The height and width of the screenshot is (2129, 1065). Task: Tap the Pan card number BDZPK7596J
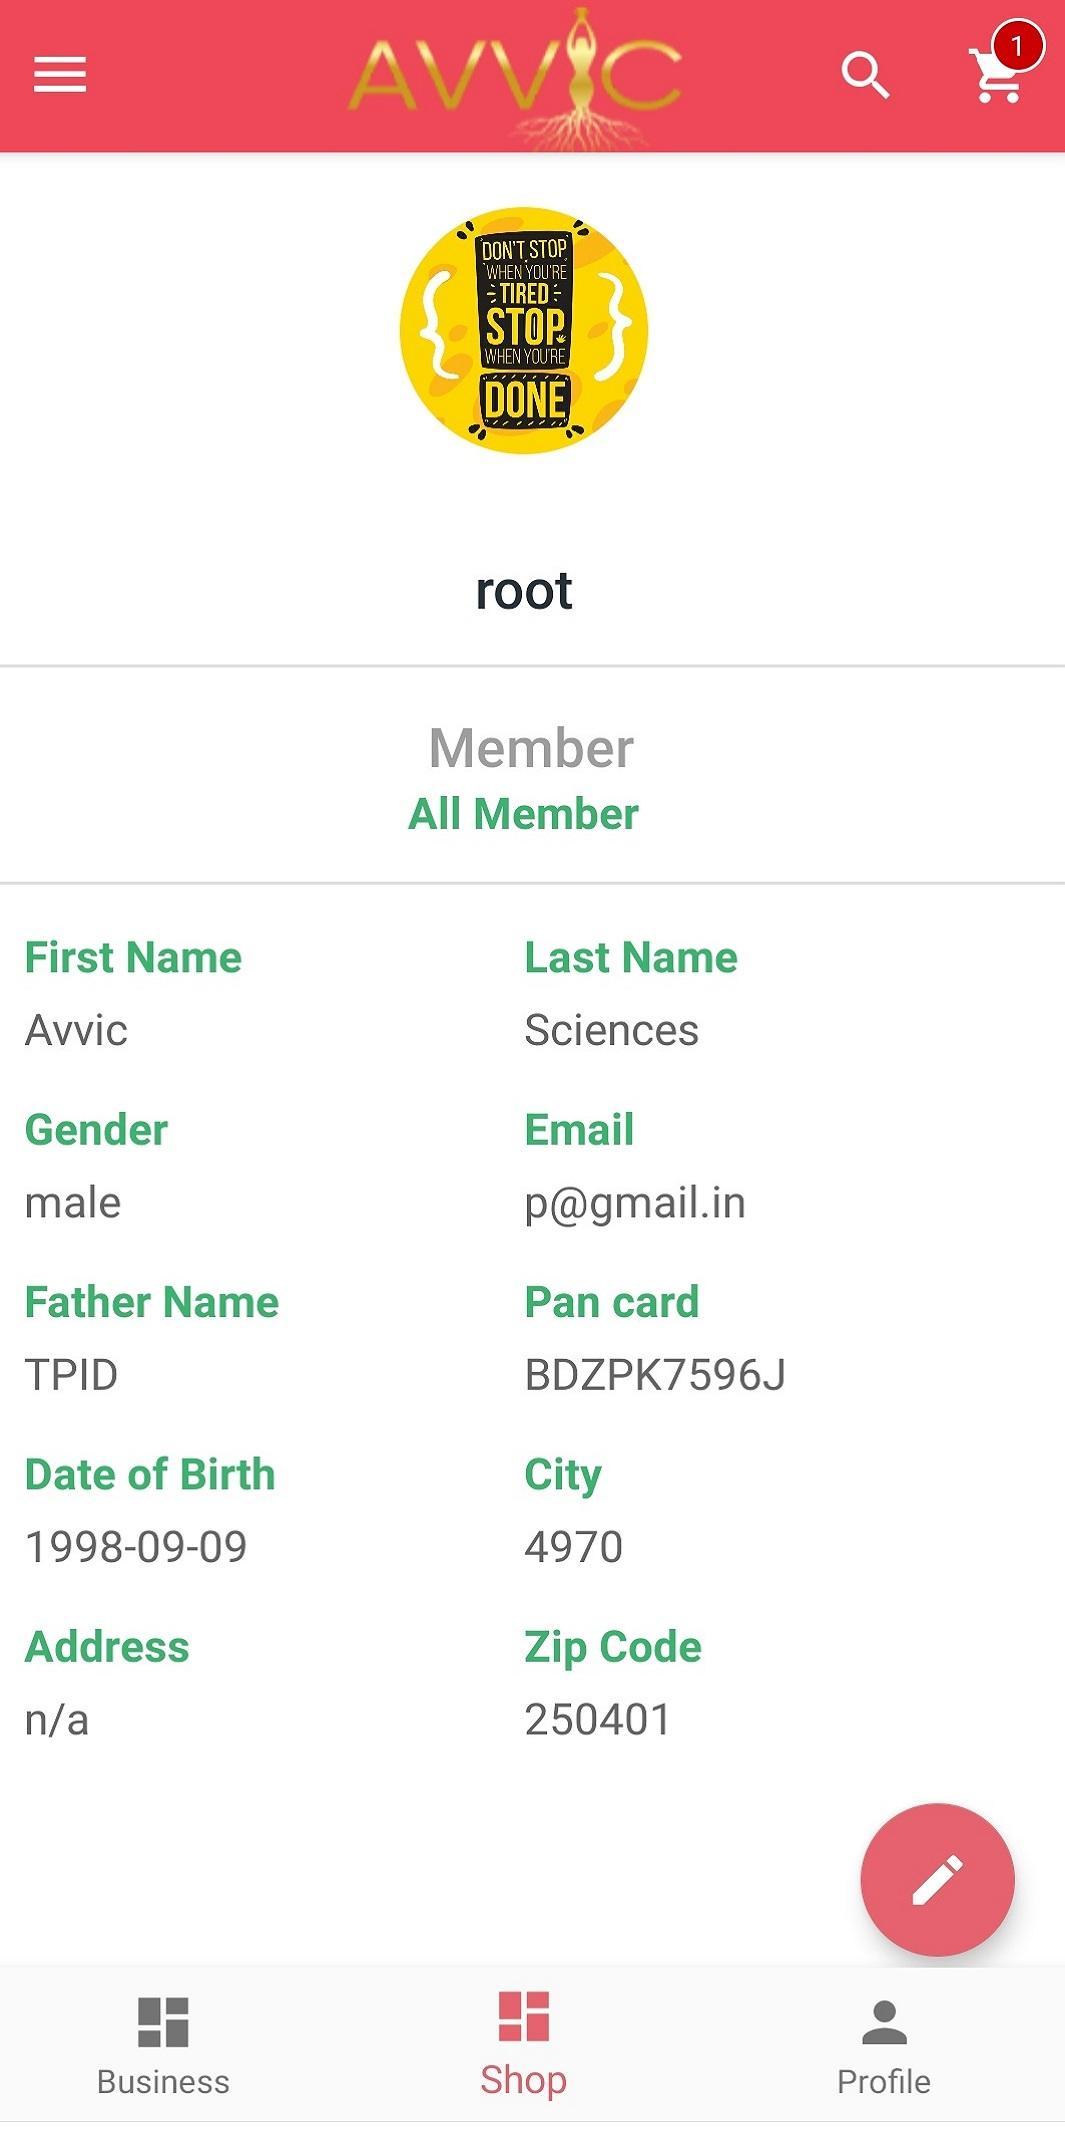click(x=655, y=1375)
